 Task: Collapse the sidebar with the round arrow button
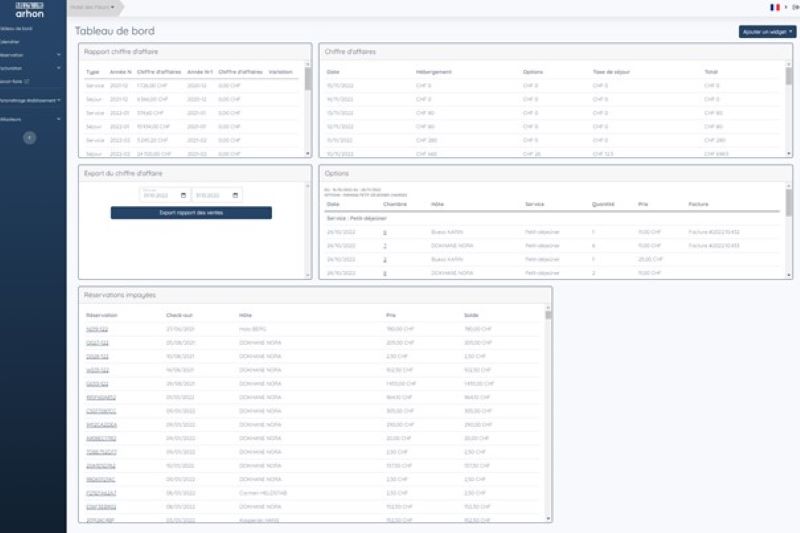tap(30, 137)
